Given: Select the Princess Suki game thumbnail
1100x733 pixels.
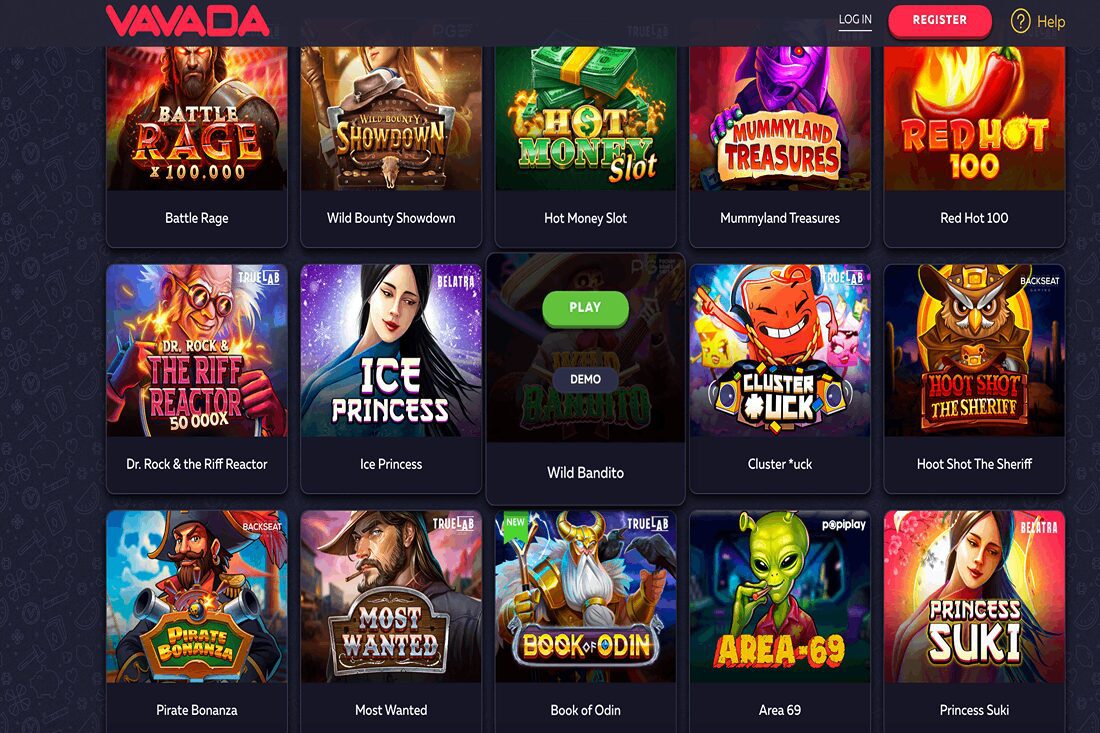Looking at the screenshot, I should tap(974, 596).
